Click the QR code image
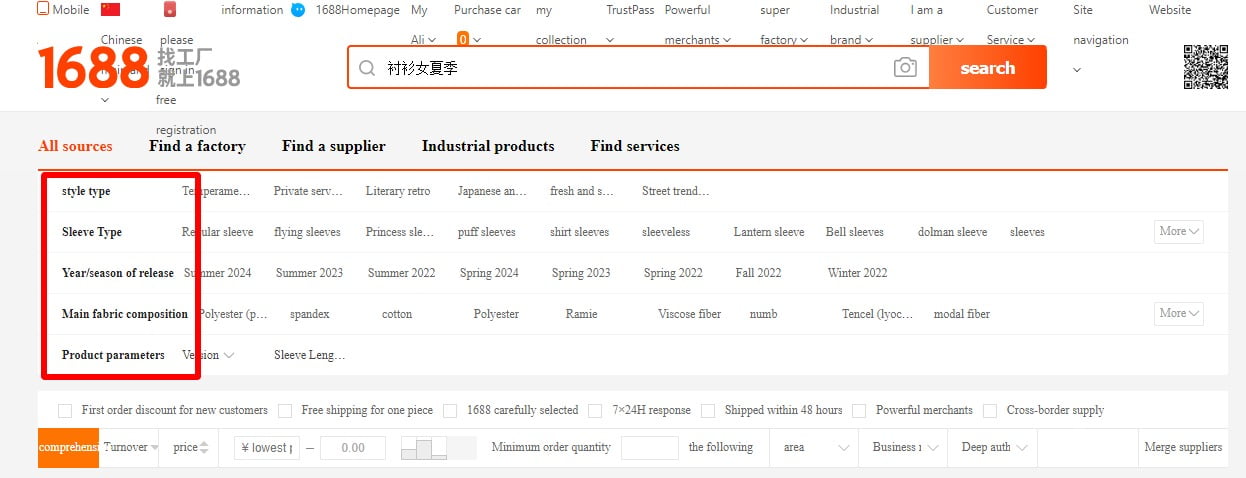Viewport: 1246px width, 478px height. [1205, 67]
